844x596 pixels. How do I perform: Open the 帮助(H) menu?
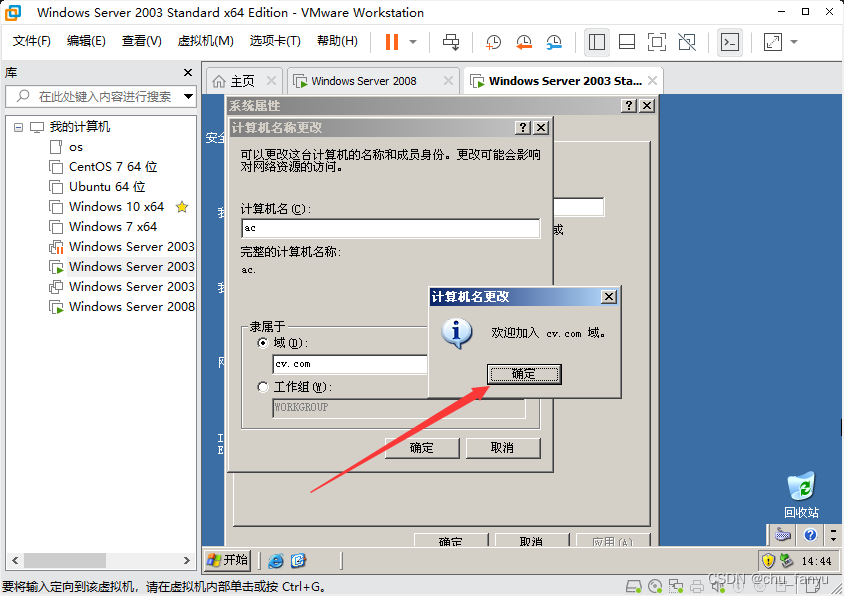(337, 41)
